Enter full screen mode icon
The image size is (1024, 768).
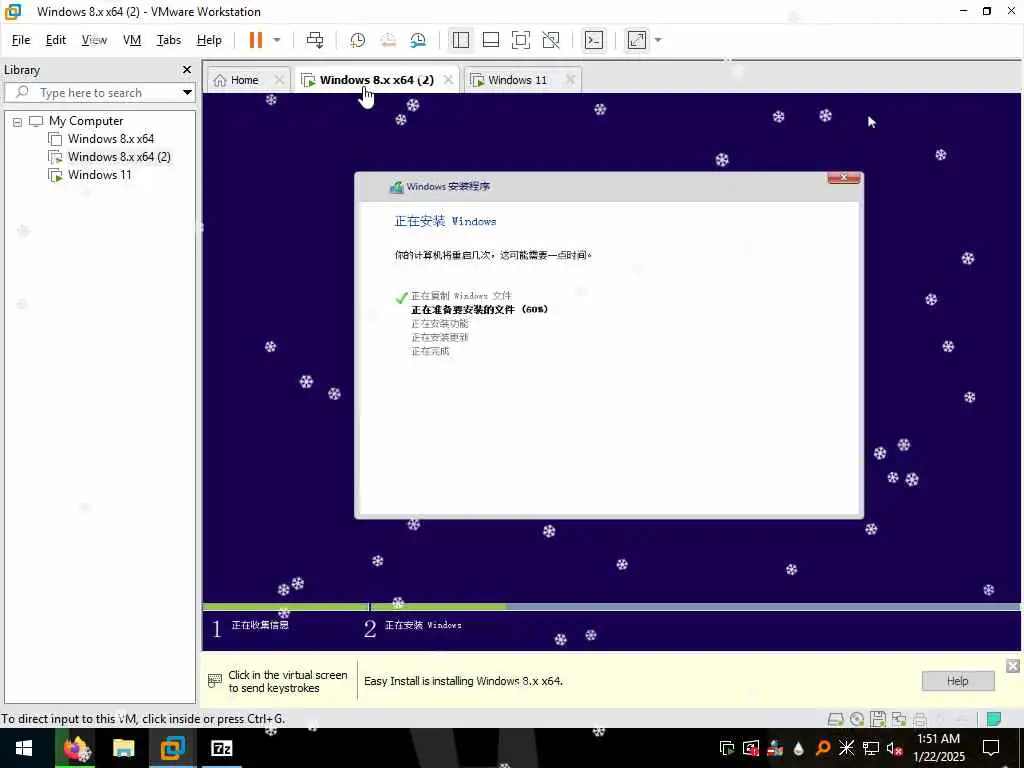[520, 40]
